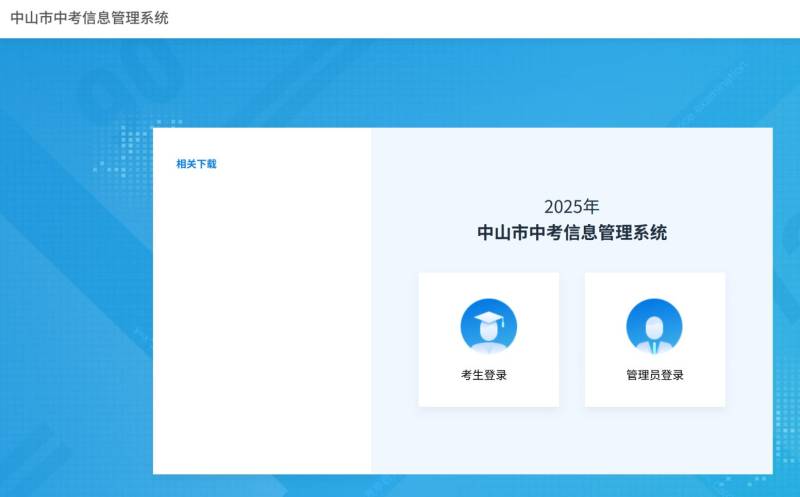
Task: Click the gap between the two login cards
Action: [x=571, y=340]
